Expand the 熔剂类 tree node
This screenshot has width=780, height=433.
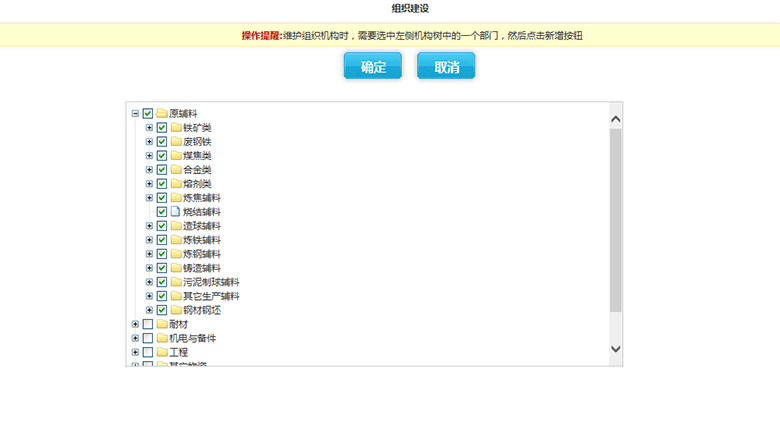[x=149, y=184]
